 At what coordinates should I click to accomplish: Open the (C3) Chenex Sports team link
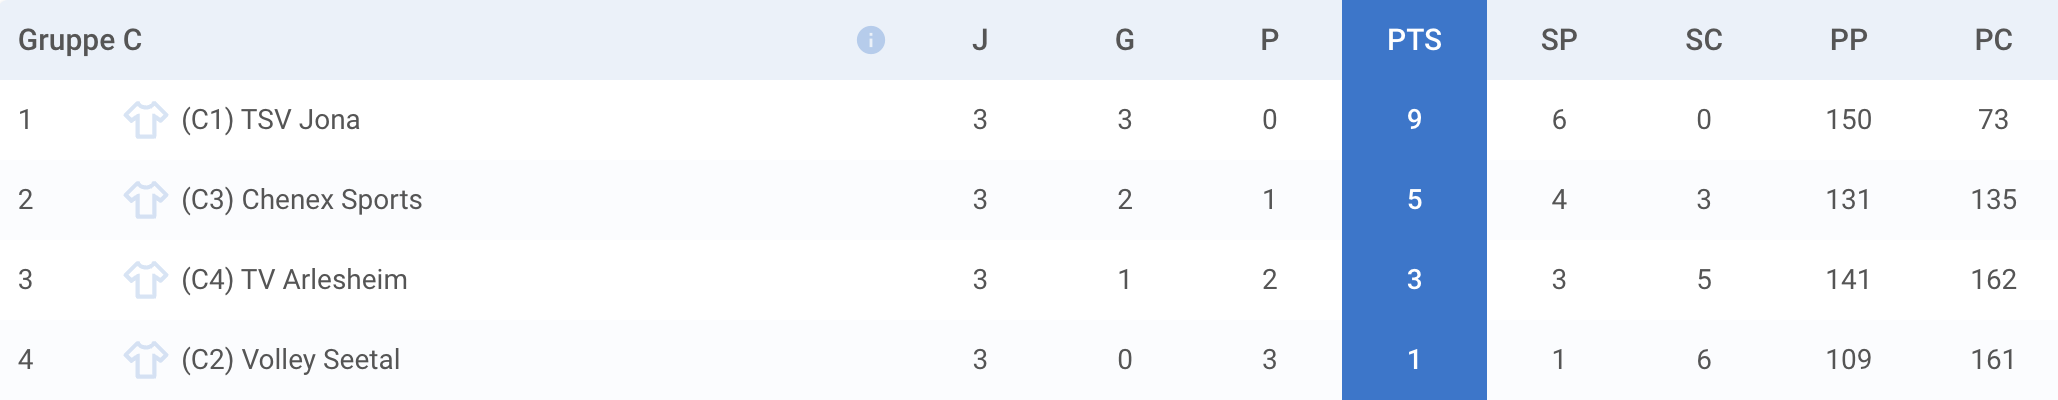tap(302, 200)
